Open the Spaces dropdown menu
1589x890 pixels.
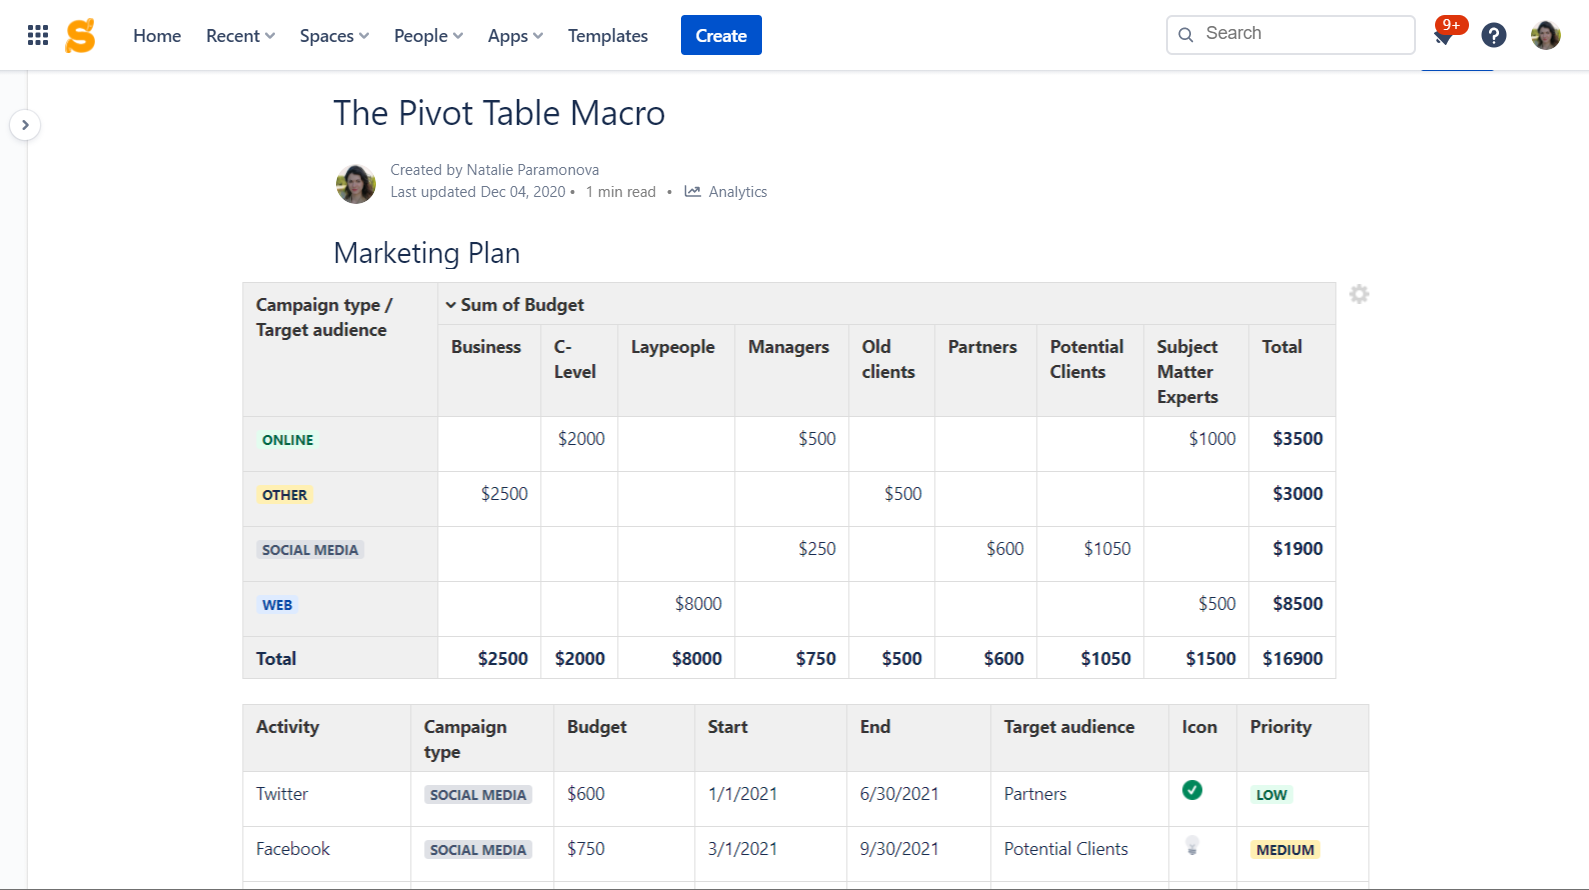[x=334, y=36]
